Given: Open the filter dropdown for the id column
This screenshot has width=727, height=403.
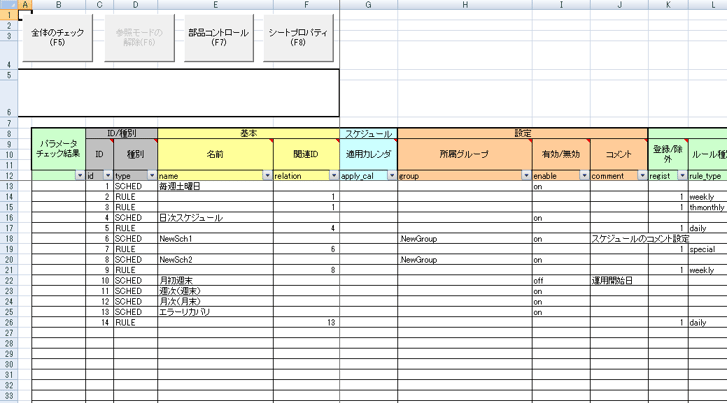Looking at the screenshot, I should click(107, 175).
